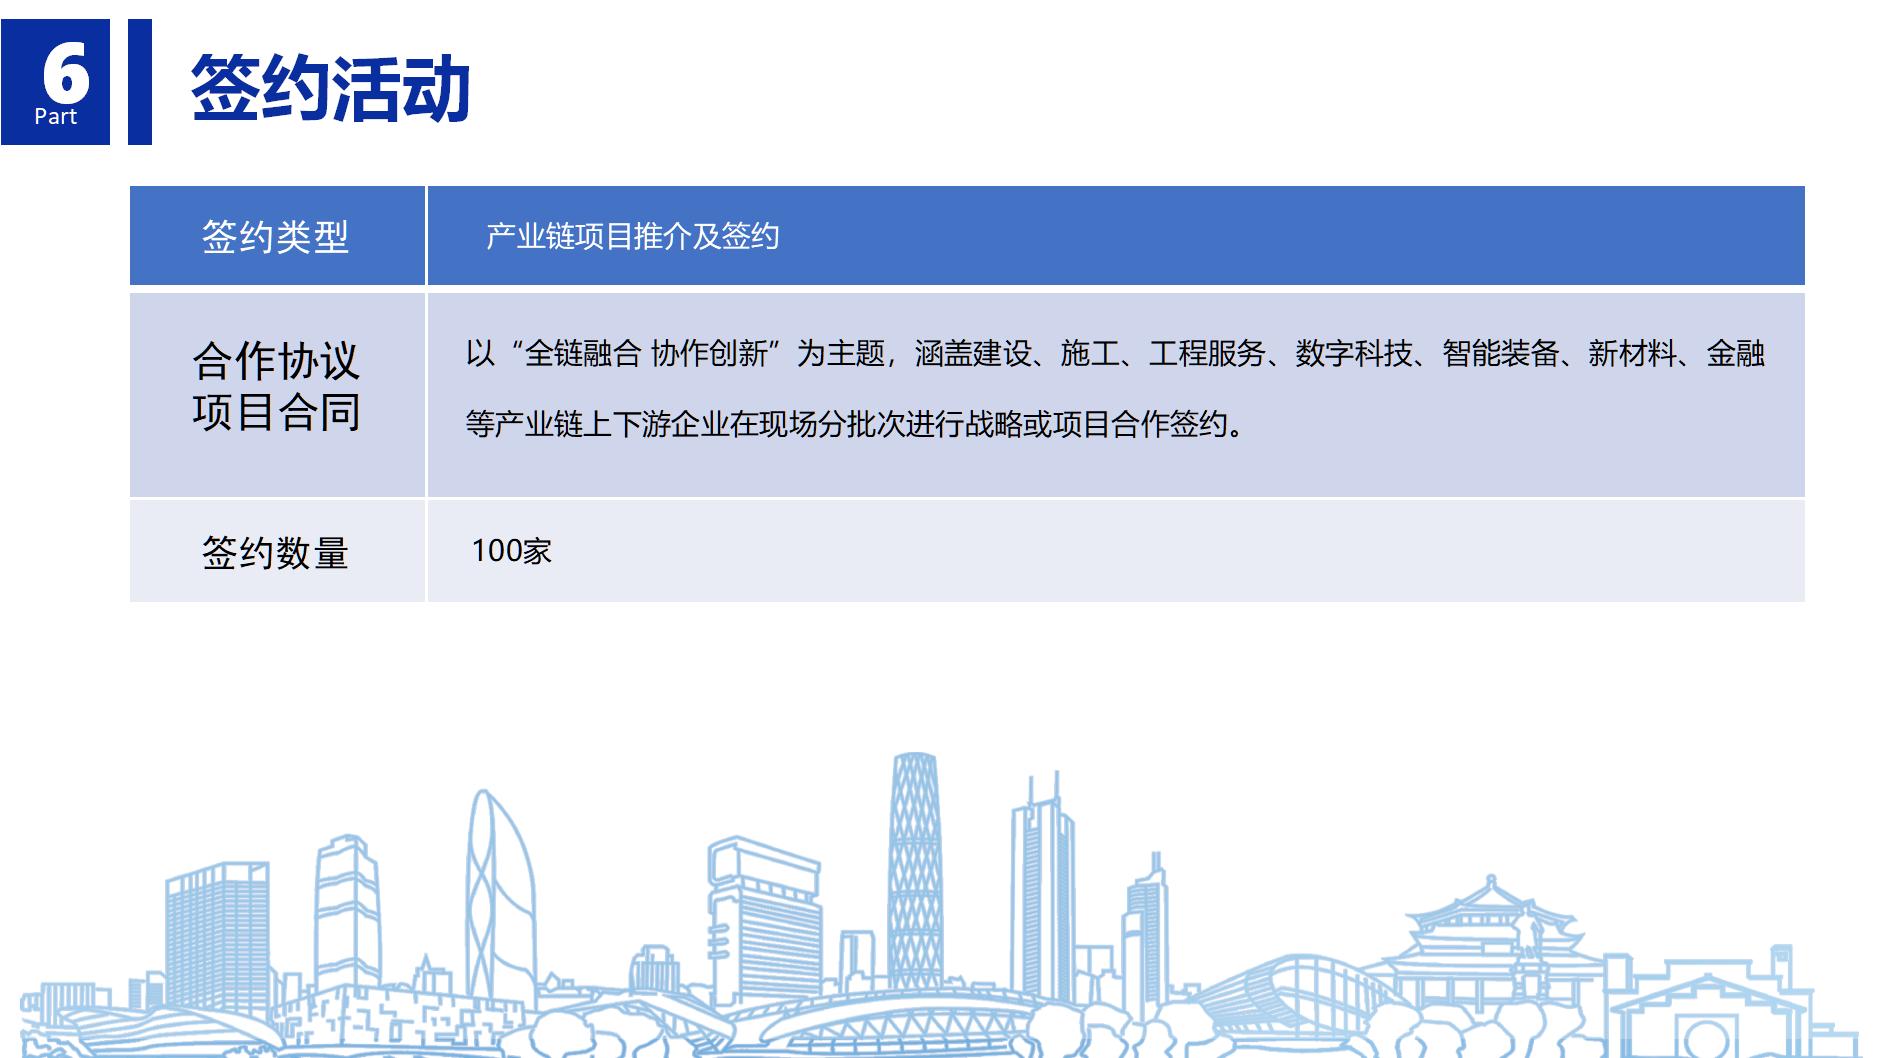The image size is (1889, 1058).
Task: Select the 签约类型 header cell
Action: click(x=276, y=237)
